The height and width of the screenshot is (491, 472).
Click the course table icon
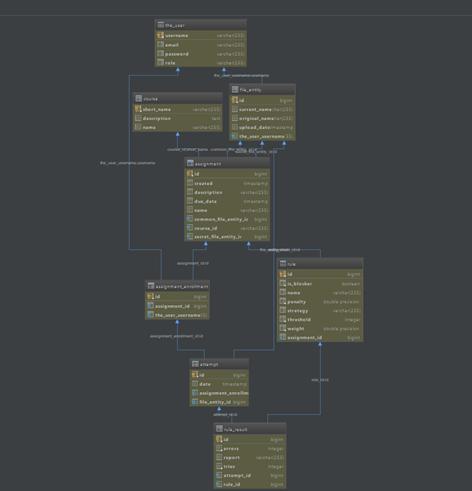(x=138, y=99)
